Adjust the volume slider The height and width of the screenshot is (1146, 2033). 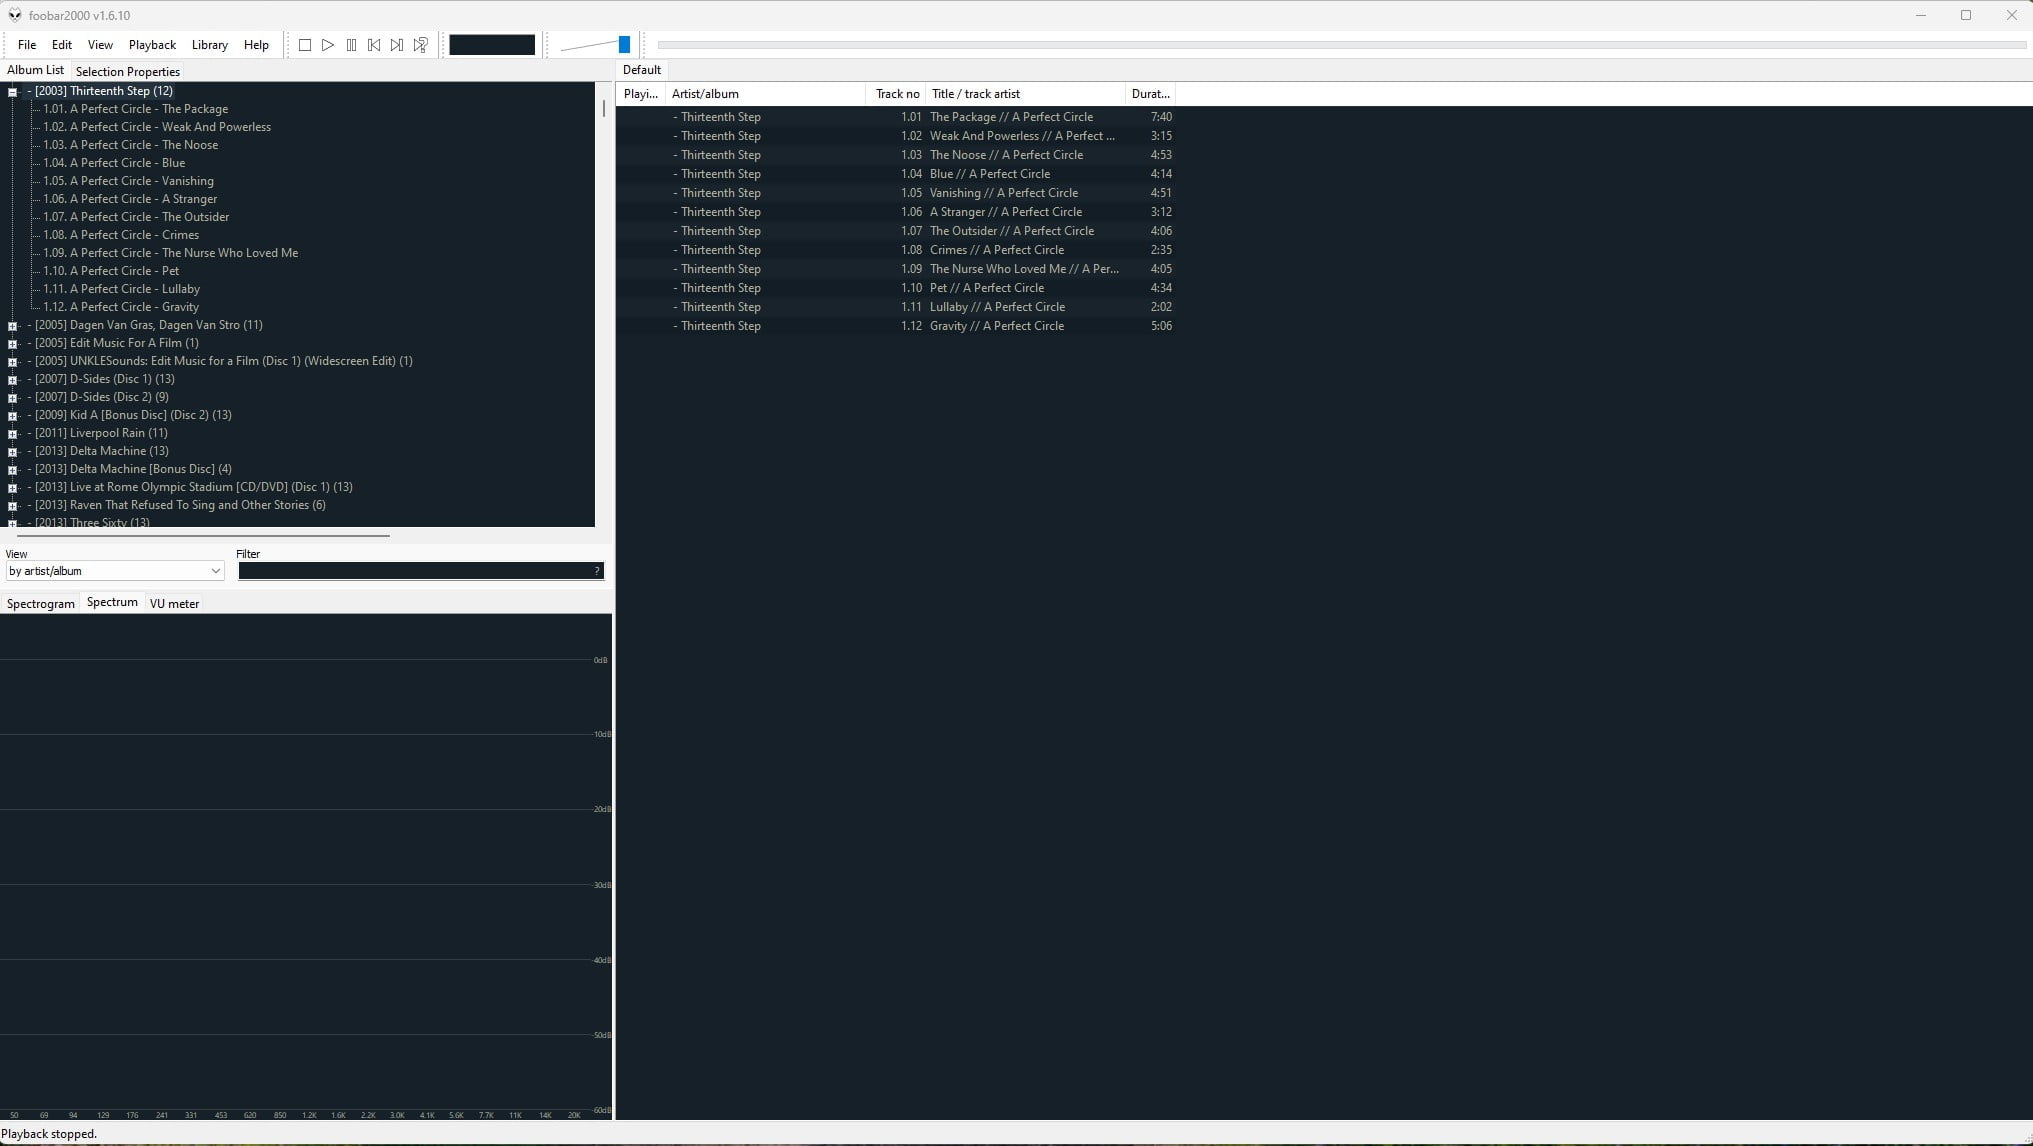[624, 44]
